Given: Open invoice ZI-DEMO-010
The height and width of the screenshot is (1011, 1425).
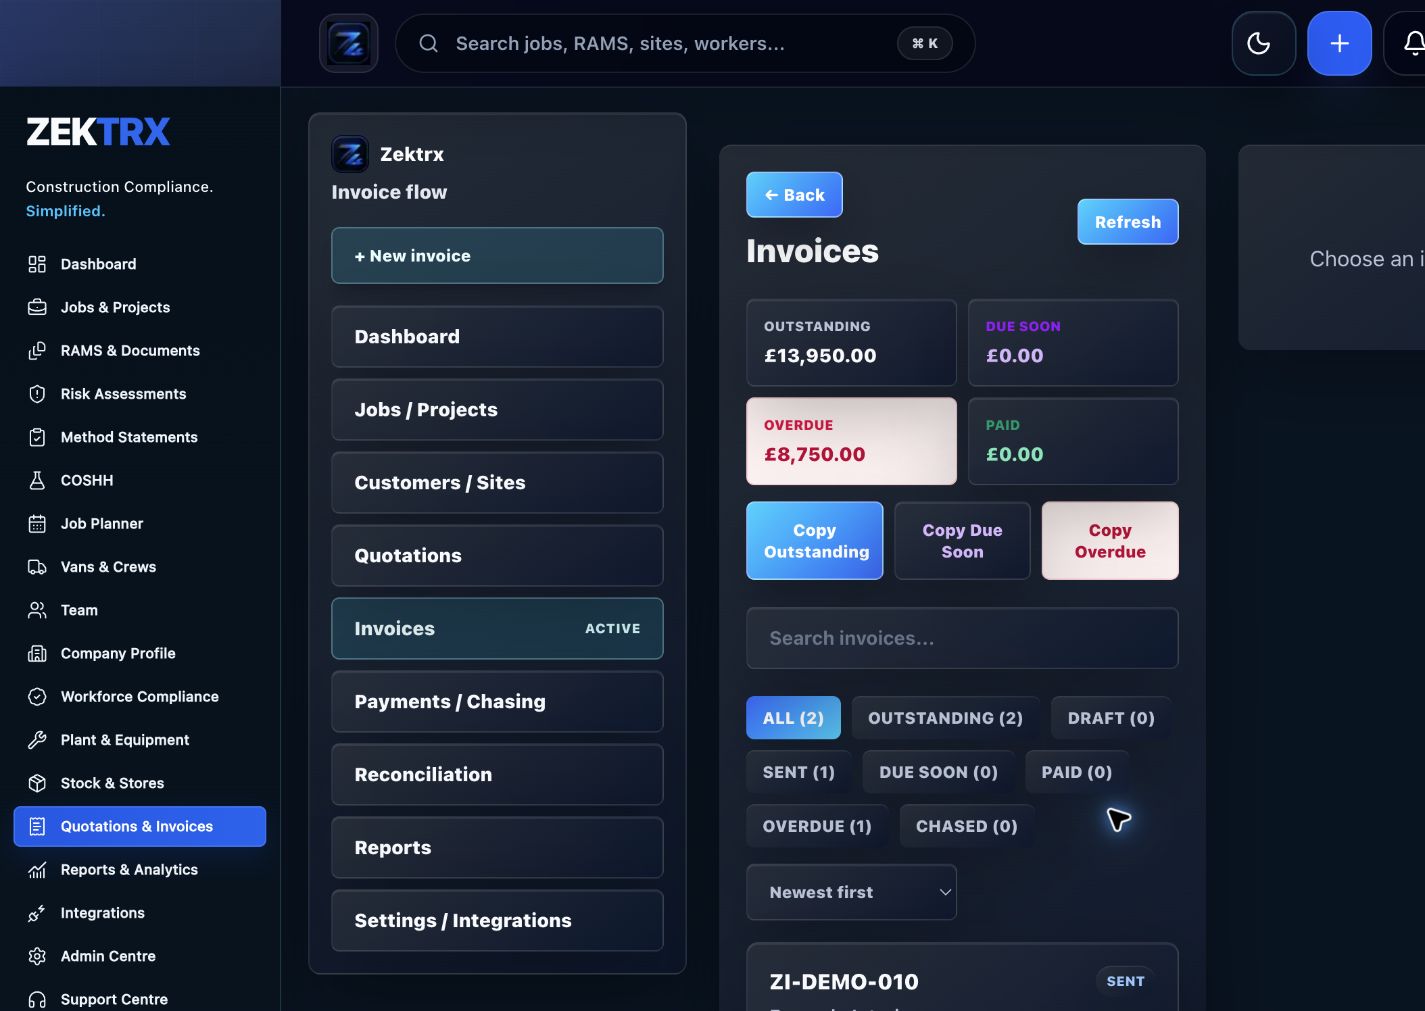Looking at the screenshot, I should point(962,979).
